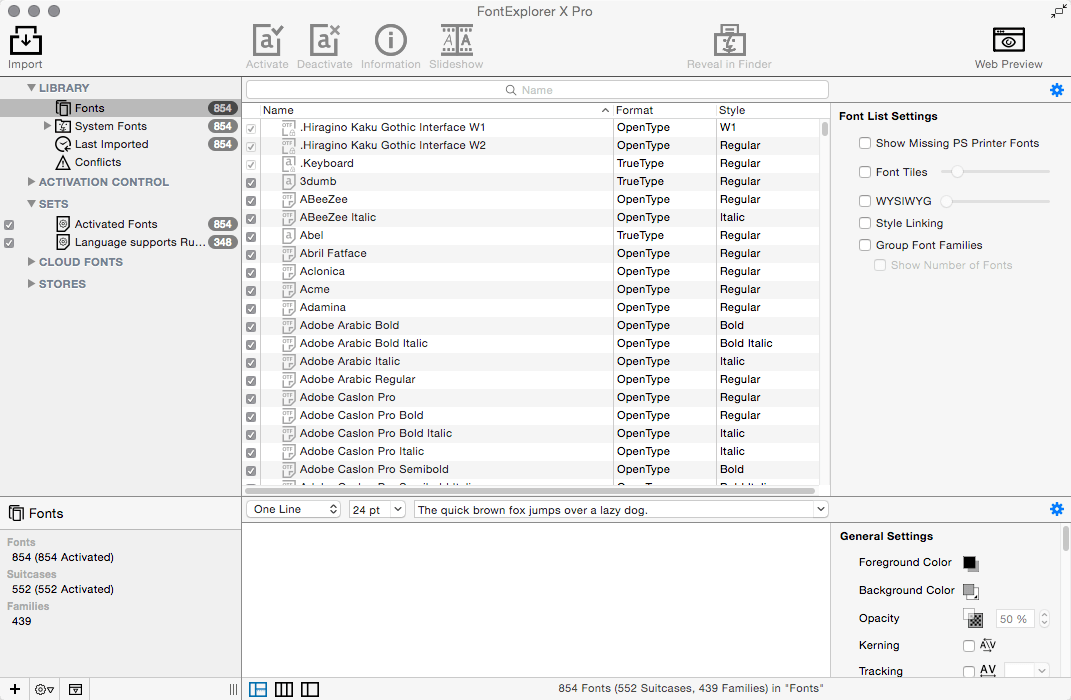Toggle activation checkbox for Acme

point(251,290)
